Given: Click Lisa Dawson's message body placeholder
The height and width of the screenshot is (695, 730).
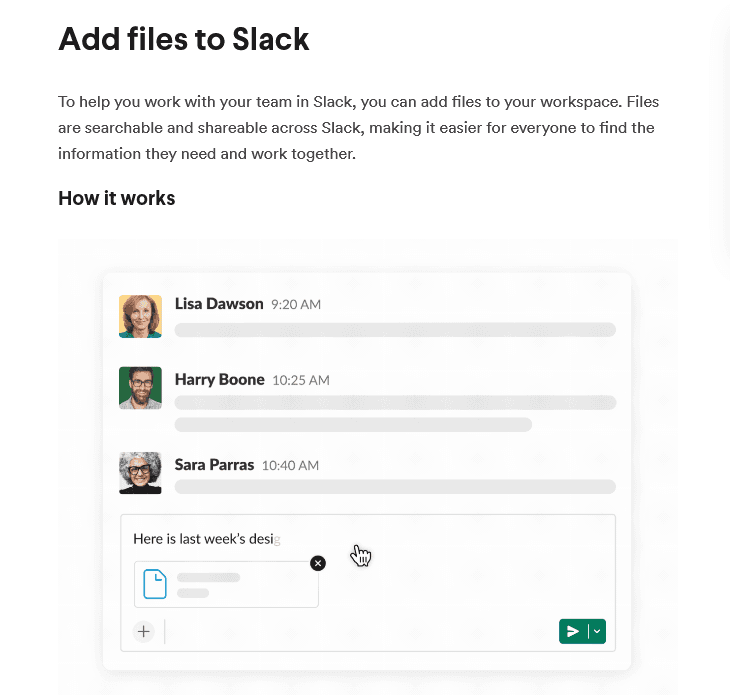Looking at the screenshot, I should 395,329.
